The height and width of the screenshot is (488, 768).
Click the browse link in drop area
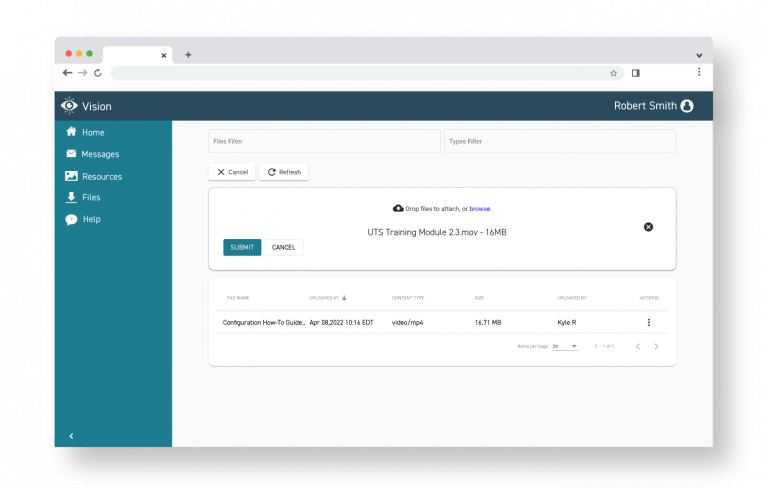pos(480,209)
